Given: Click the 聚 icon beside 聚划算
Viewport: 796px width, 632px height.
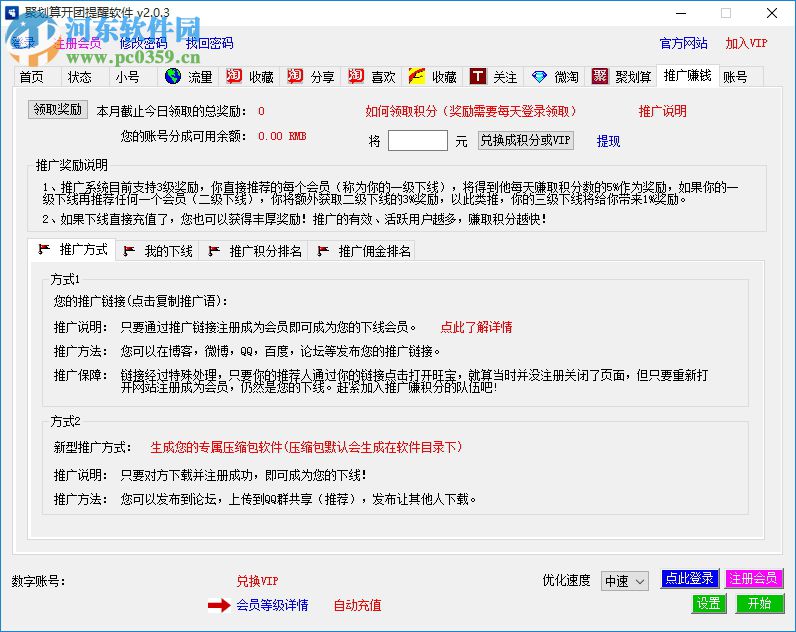Looking at the screenshot, I should (600, 76).
